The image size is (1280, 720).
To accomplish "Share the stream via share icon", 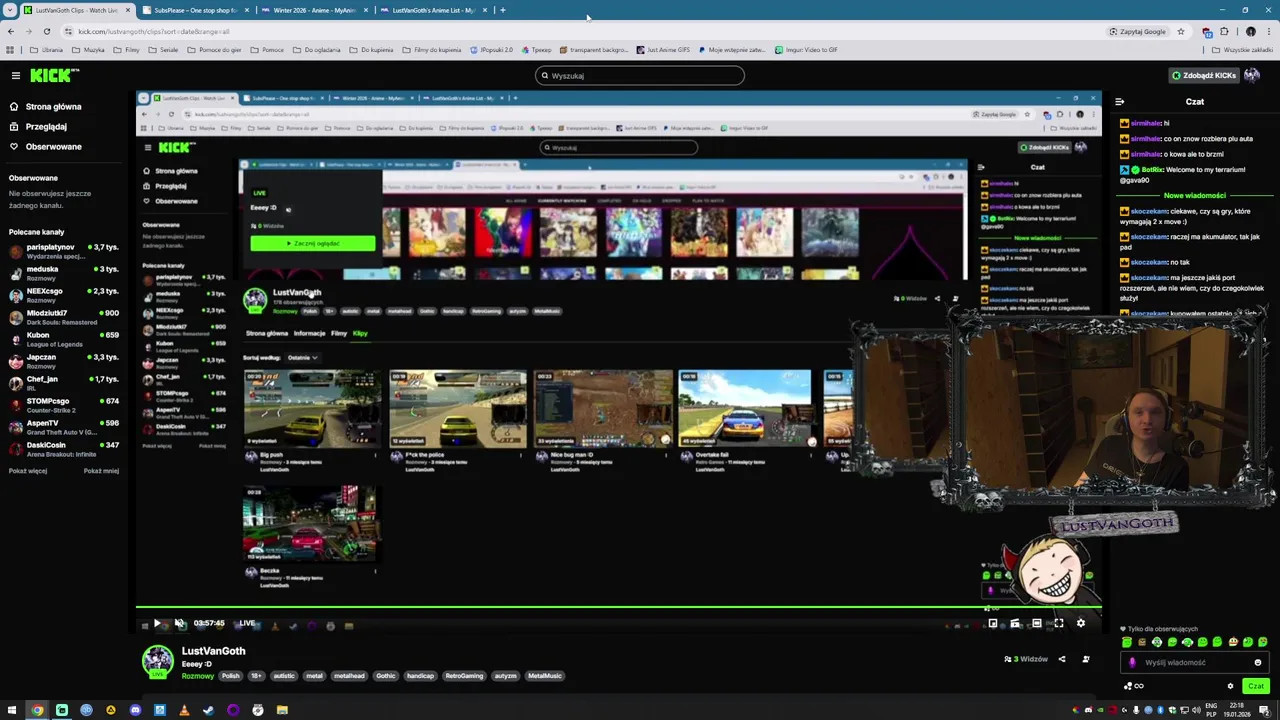I will (x=1062, y=659).
